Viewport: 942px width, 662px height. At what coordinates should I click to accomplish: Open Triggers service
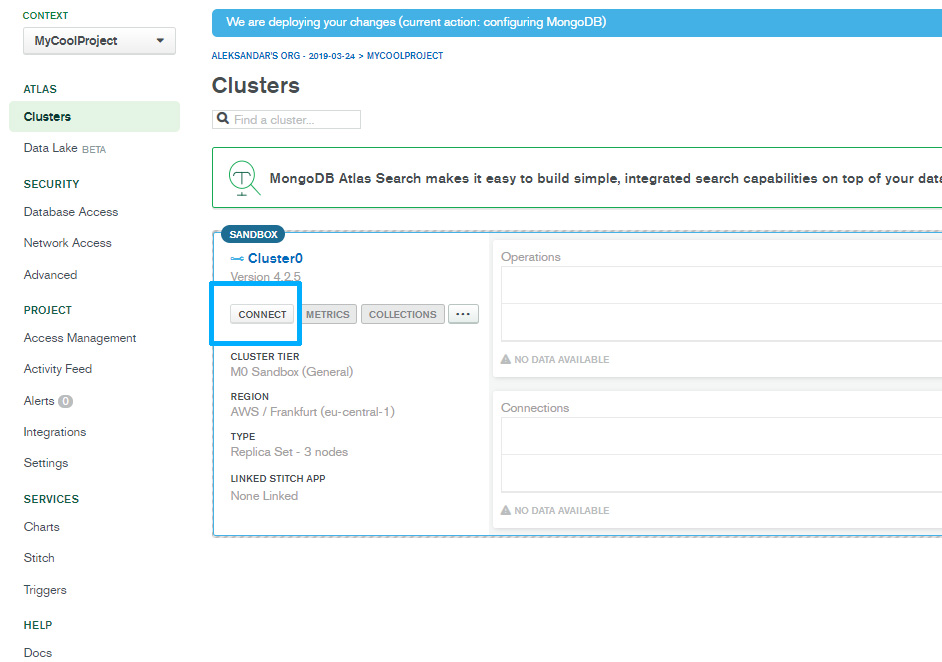(x=45, y=590)
